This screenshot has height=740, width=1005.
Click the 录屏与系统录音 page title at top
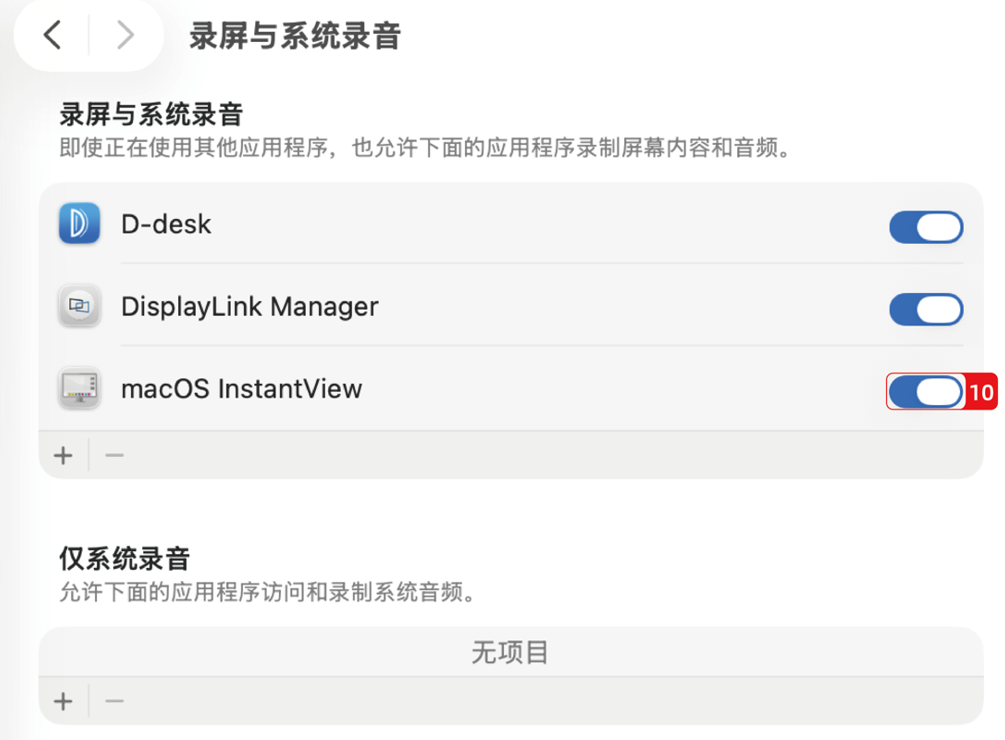click(294, 37)
